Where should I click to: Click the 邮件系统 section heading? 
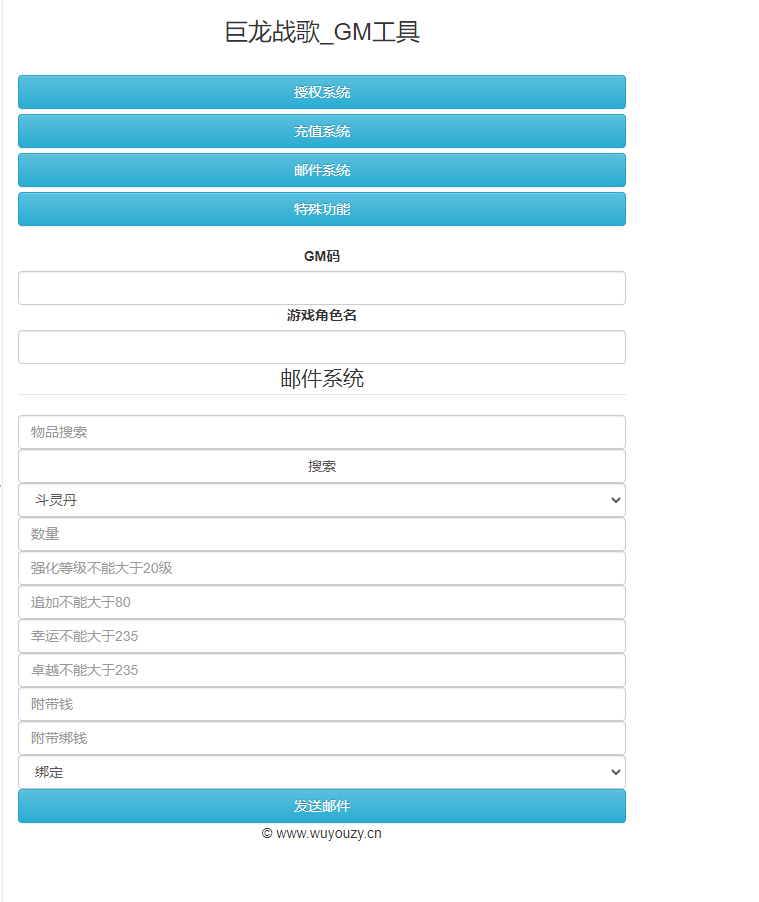(x=322, y=379)
